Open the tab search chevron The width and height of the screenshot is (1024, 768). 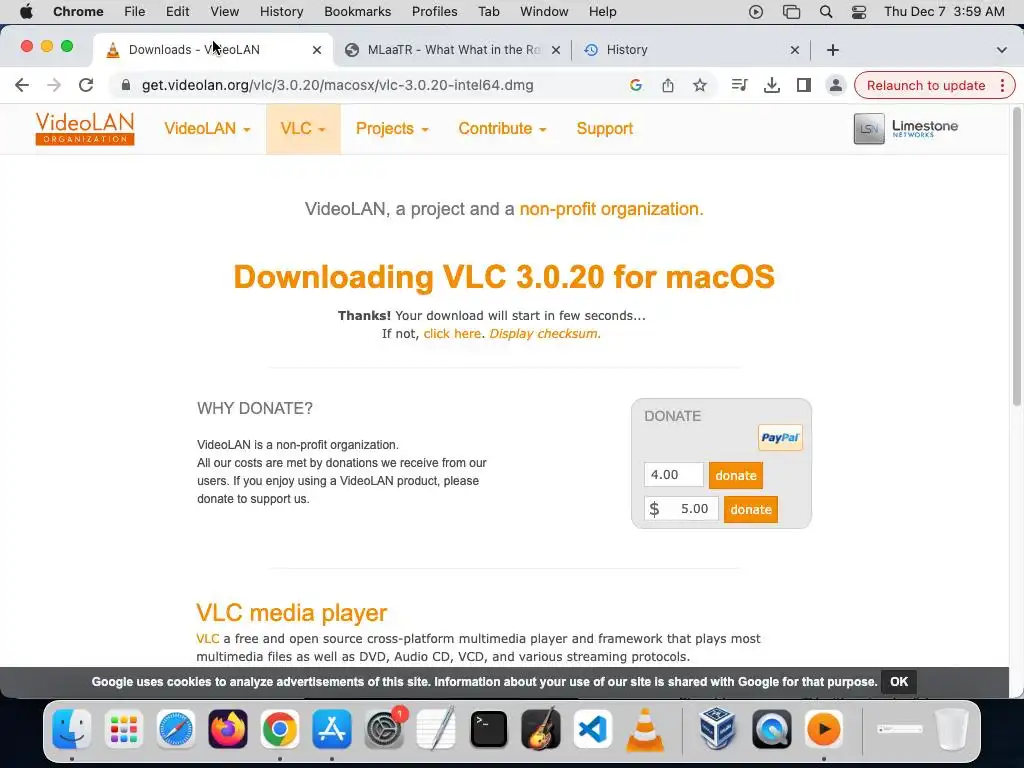pyautogui.click(x=1001, y=50)
